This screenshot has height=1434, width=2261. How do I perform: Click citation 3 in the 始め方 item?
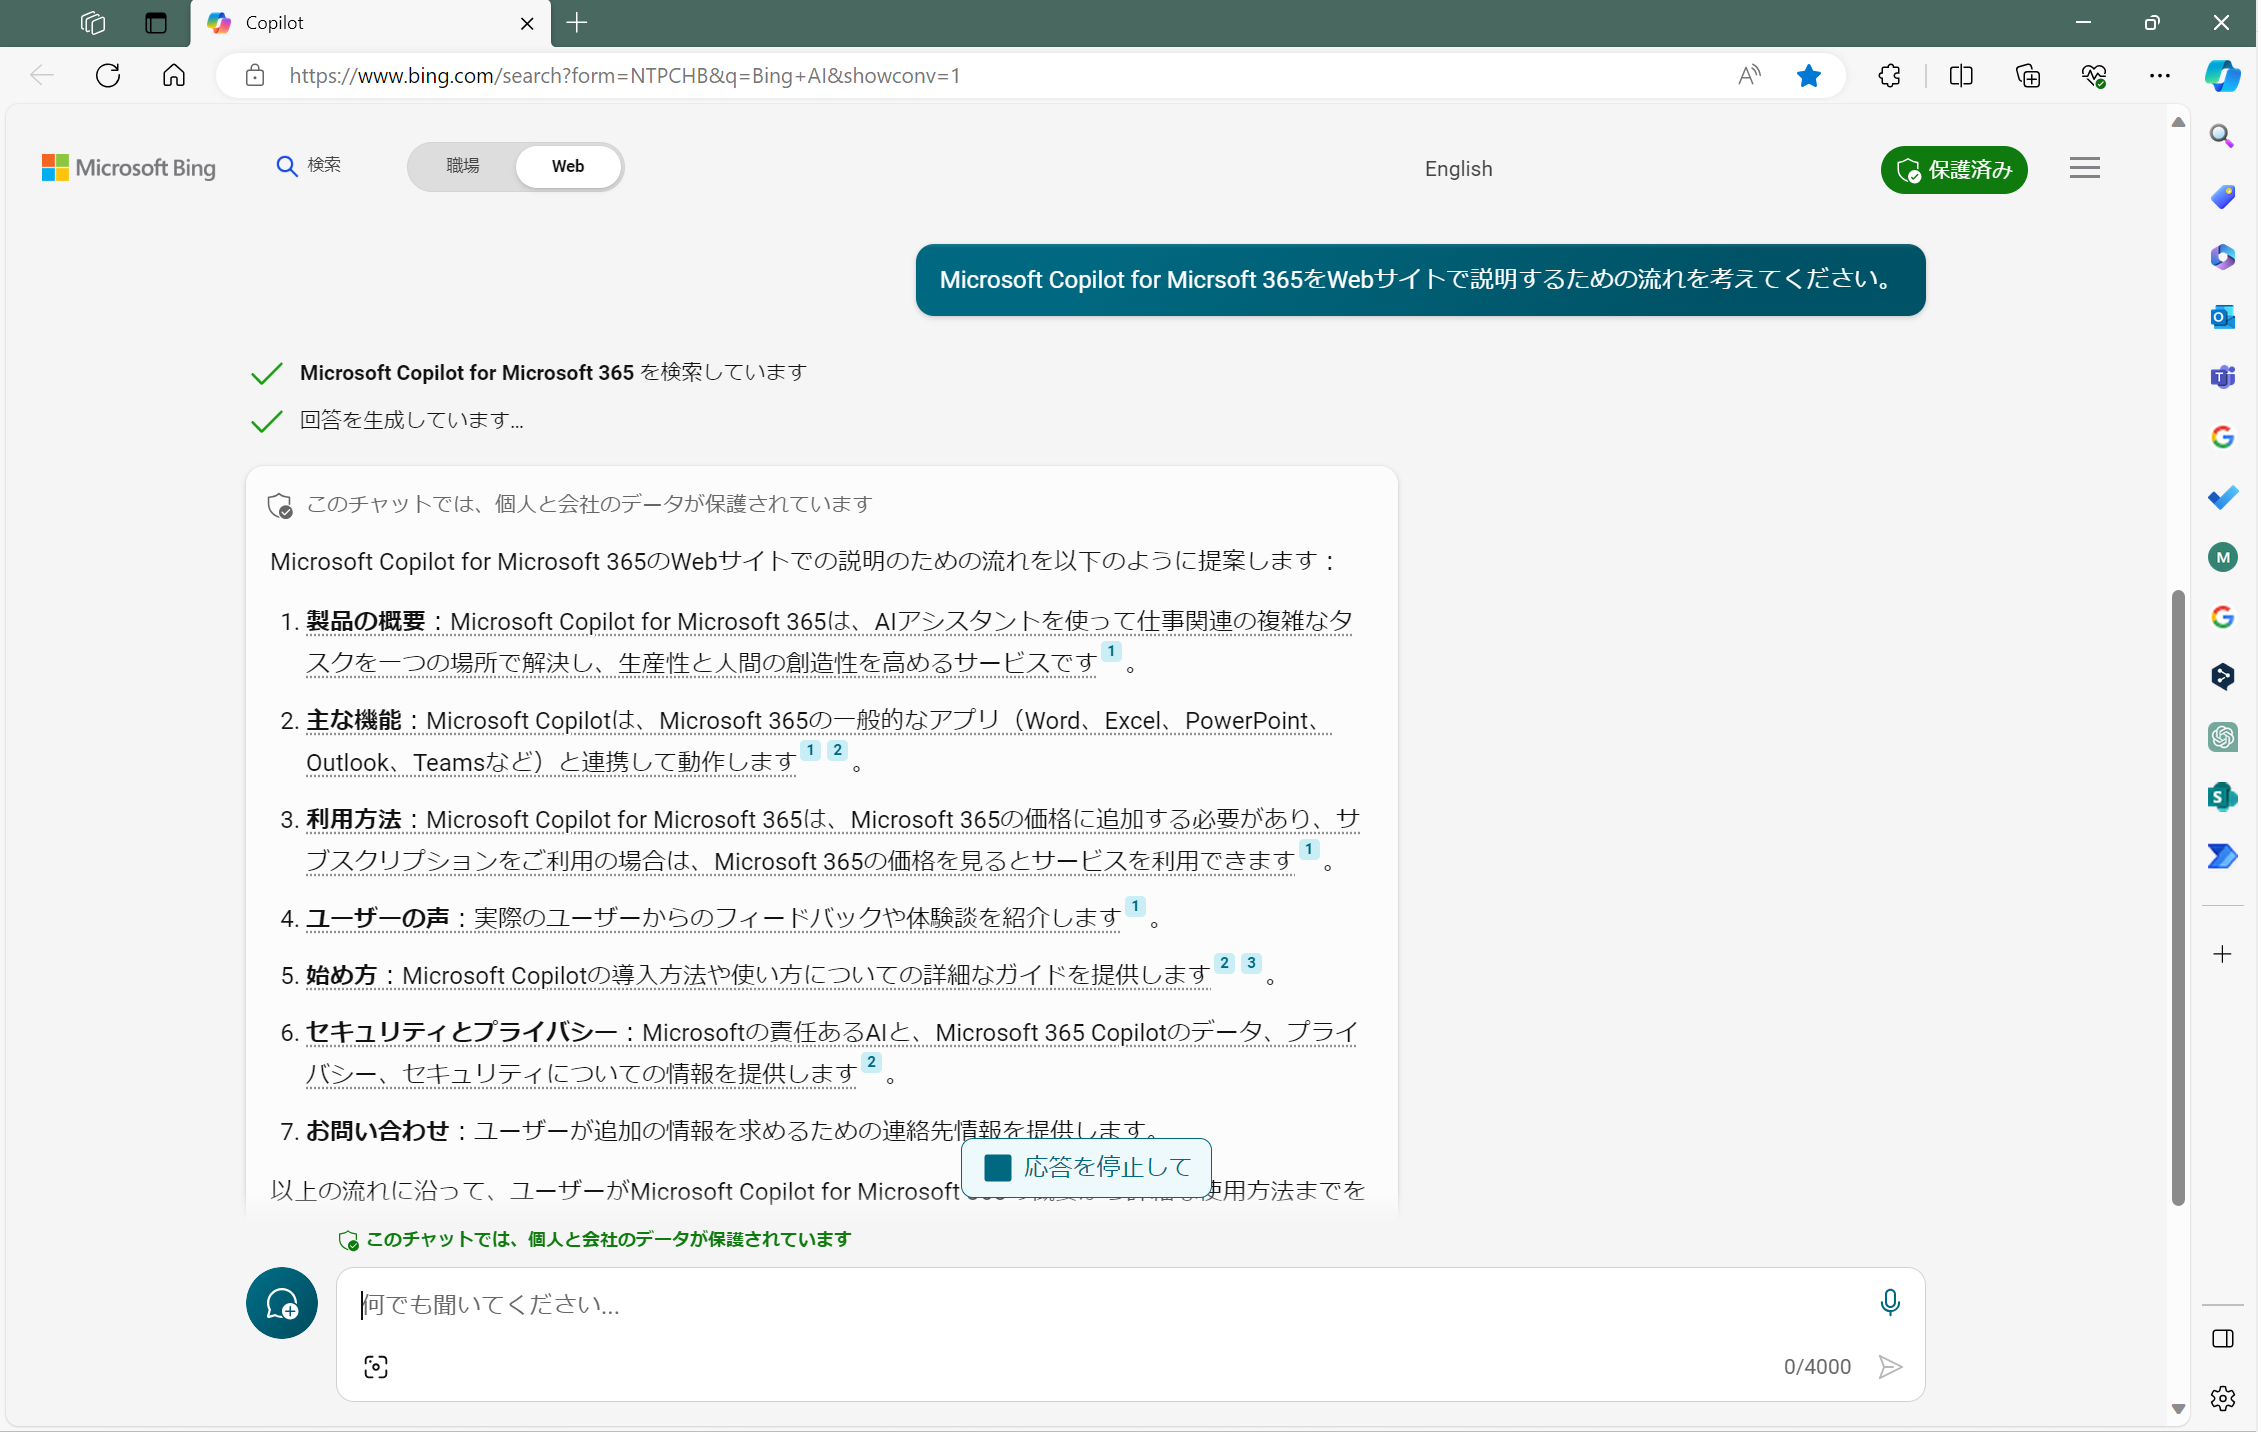pos(1251,963)
